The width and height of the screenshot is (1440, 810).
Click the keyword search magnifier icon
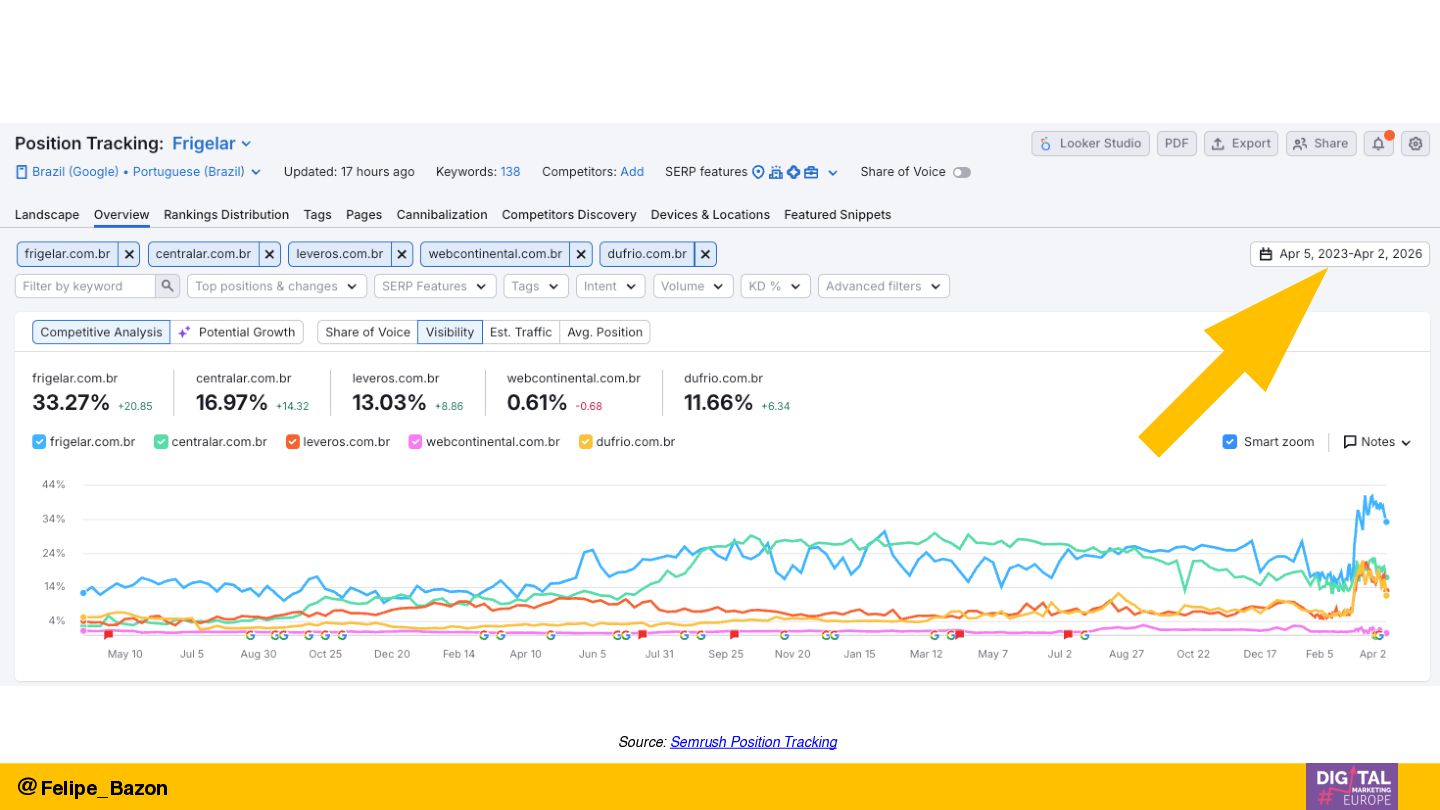point(168,286)
